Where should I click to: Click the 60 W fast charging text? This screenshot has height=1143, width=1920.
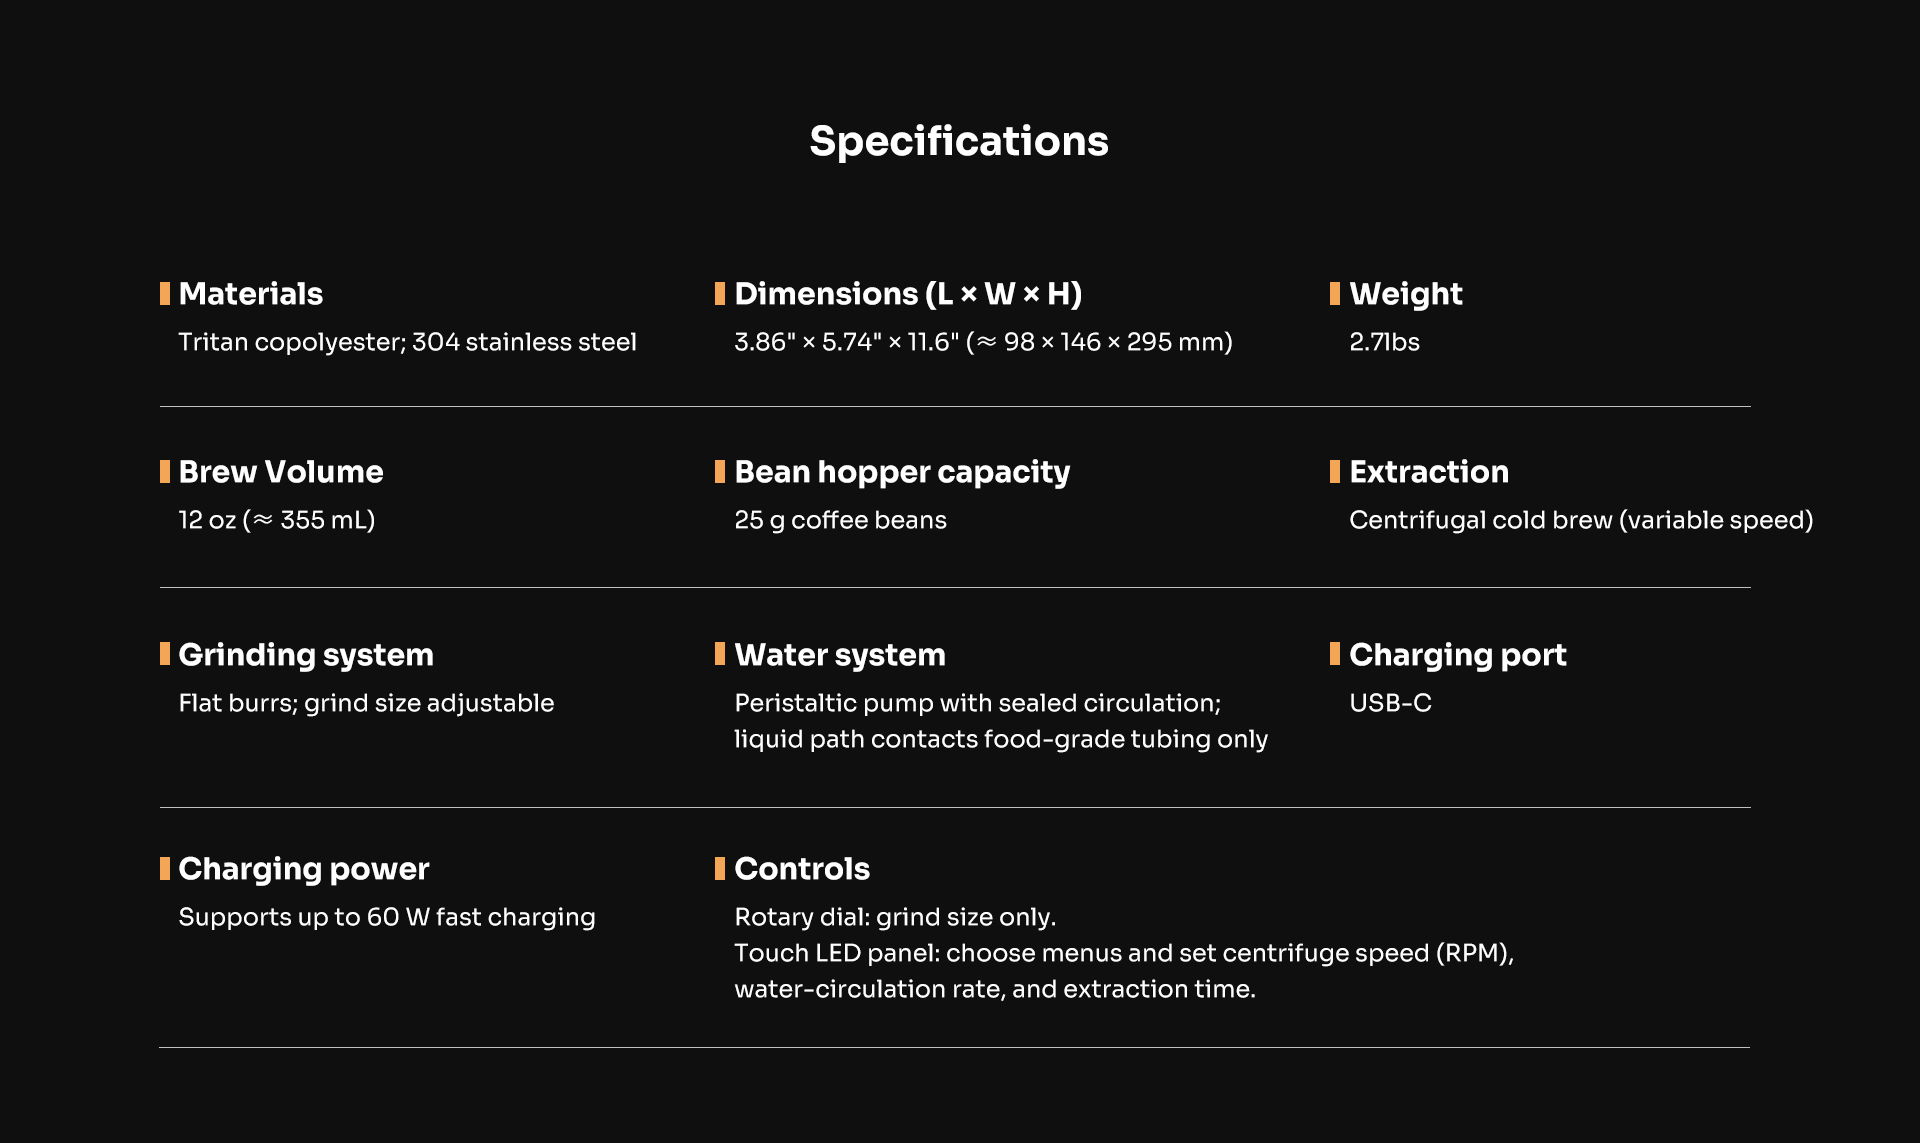click(387, 917)
